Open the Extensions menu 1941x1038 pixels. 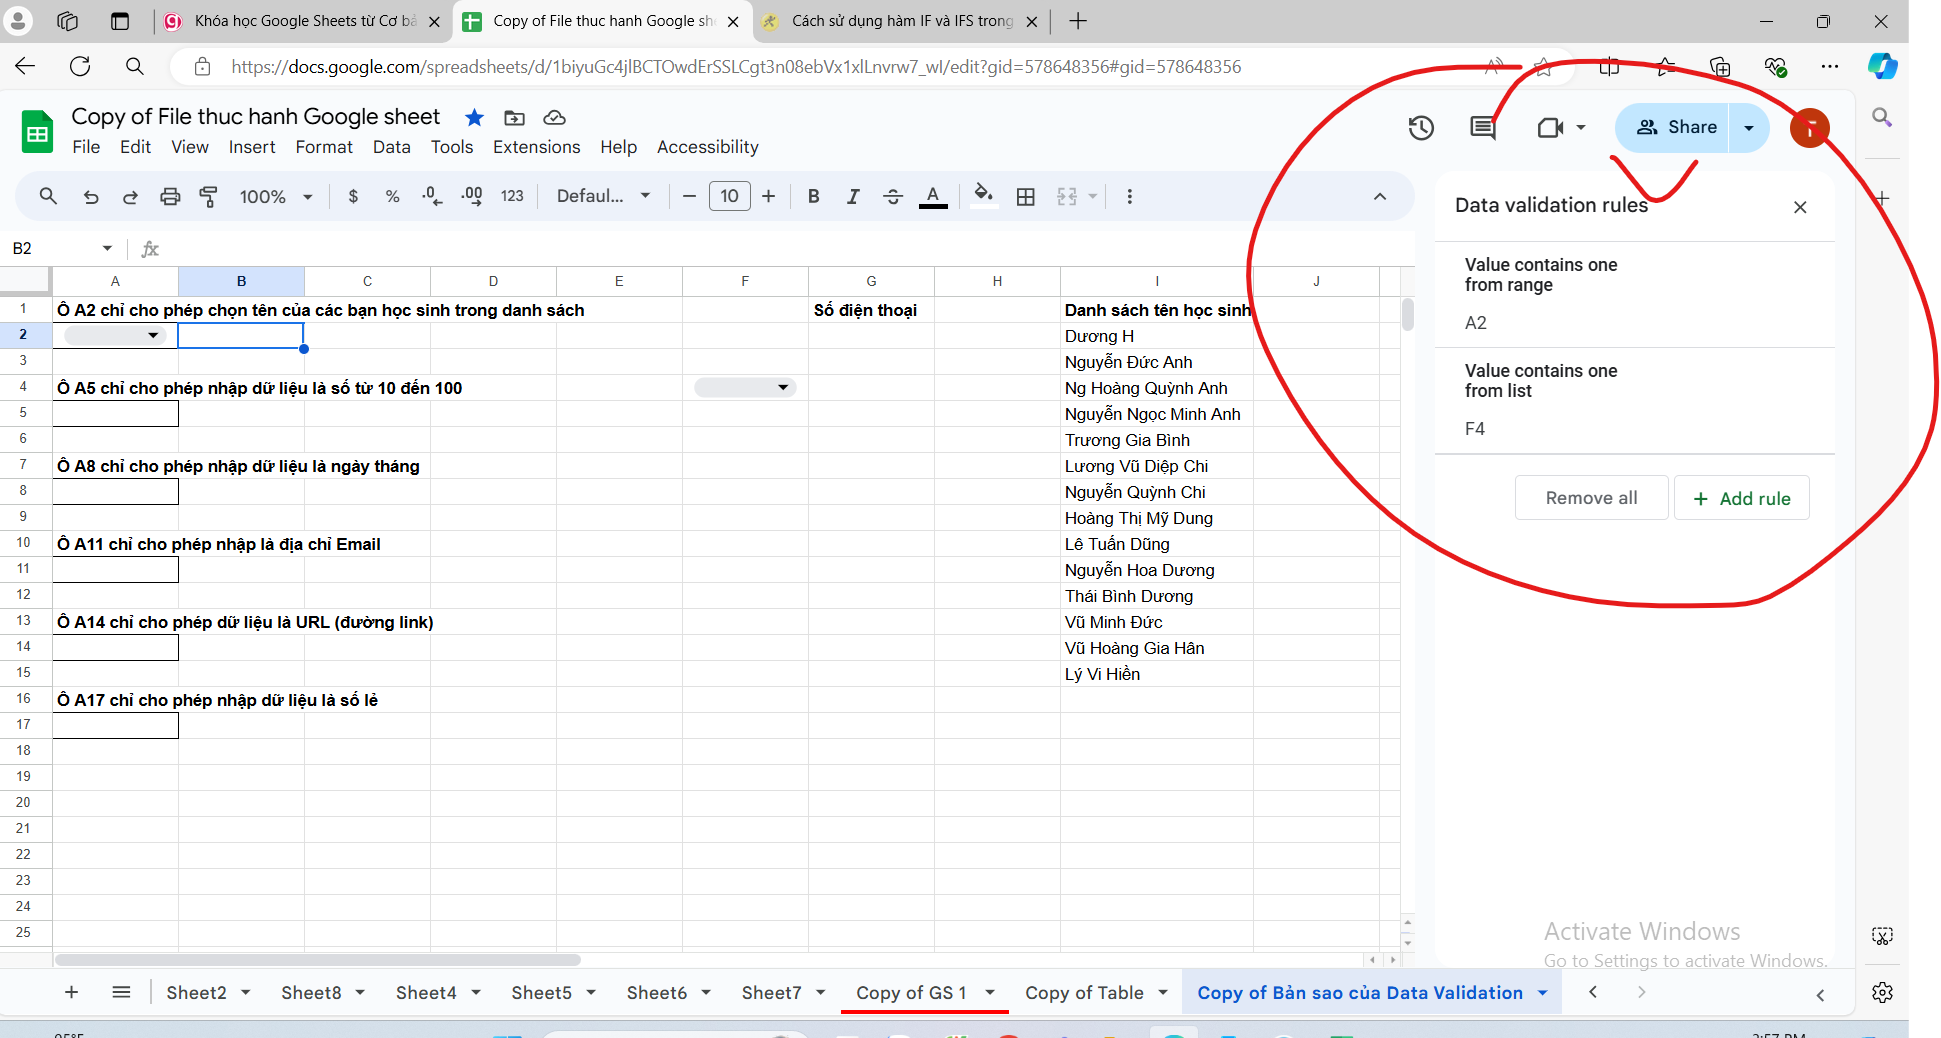tap(536, 147)
